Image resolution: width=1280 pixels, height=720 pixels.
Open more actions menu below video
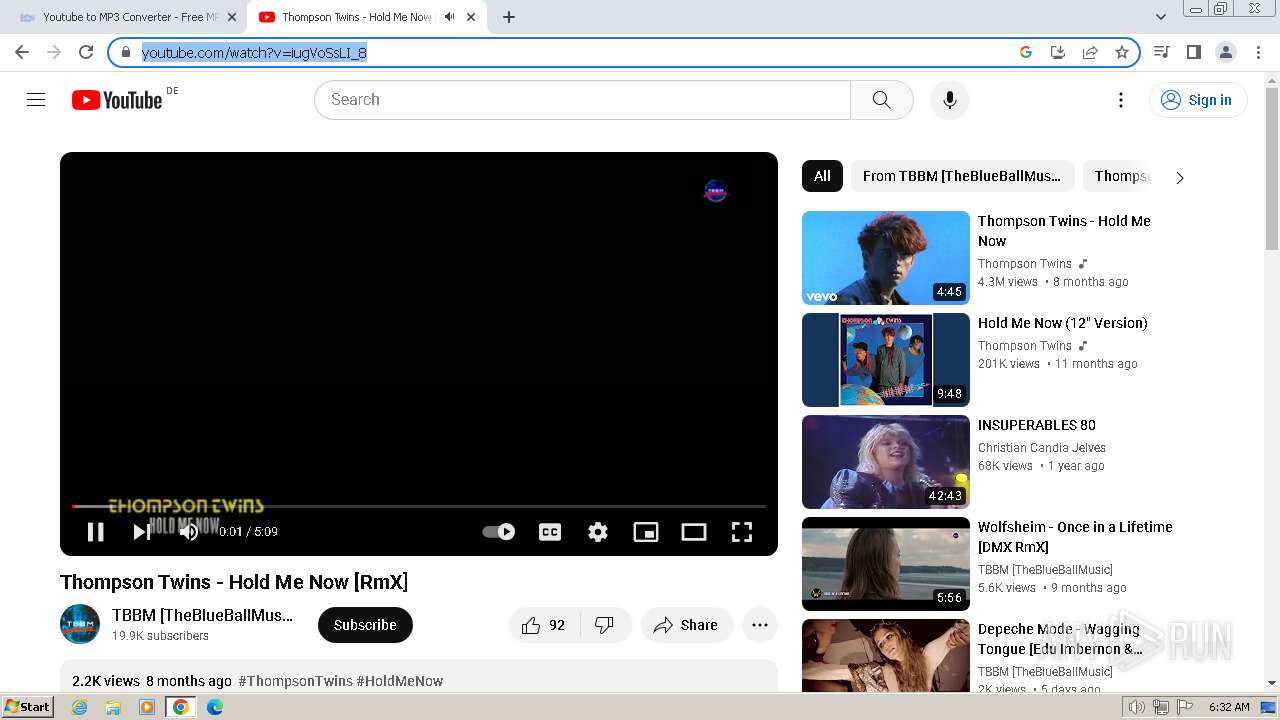point(760,625)
